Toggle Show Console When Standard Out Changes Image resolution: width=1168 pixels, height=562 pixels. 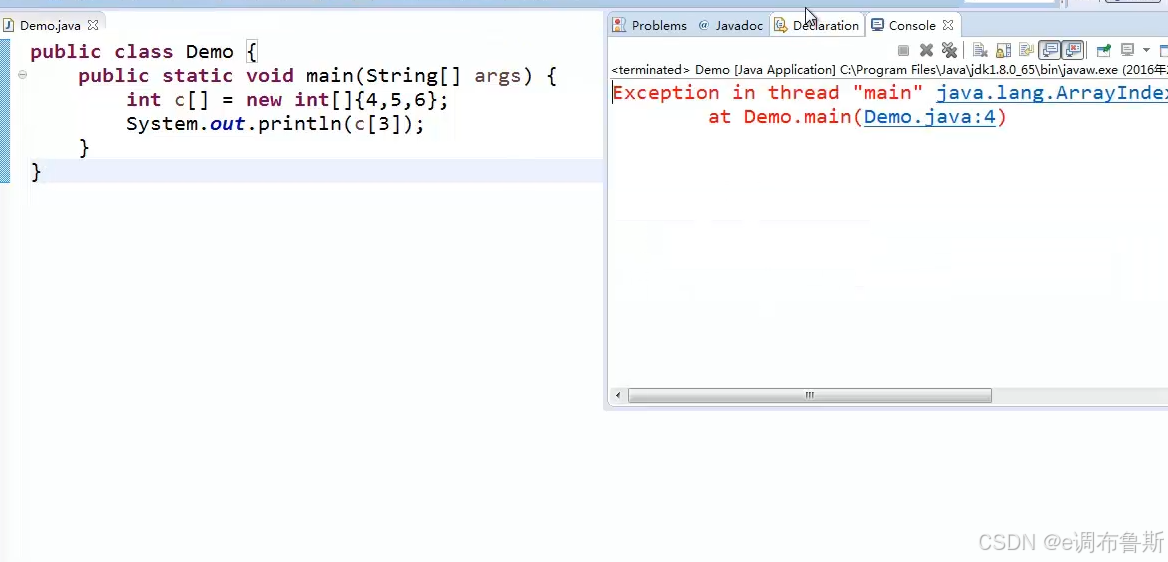[x=1050, y=50]
